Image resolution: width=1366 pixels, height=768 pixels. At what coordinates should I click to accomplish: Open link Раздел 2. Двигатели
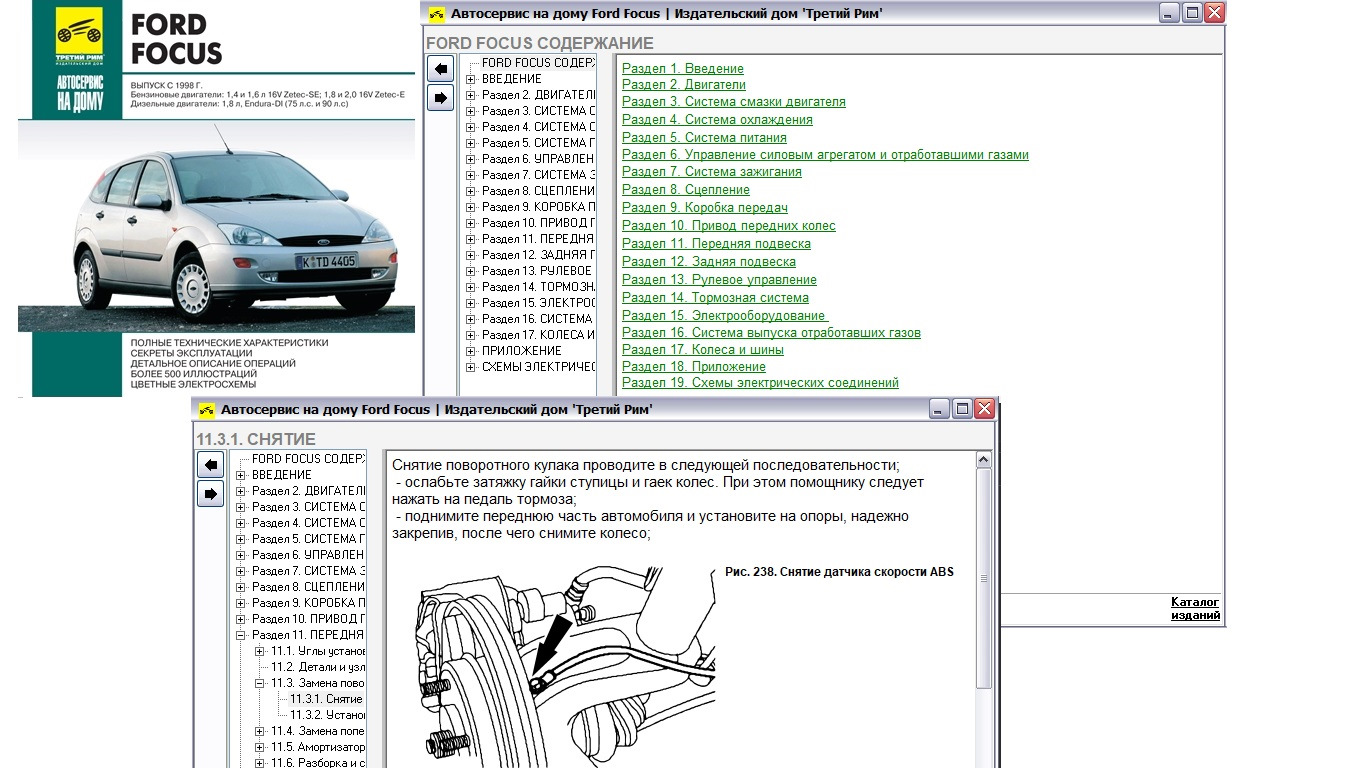pyautogui.click(x=684, y=85)
